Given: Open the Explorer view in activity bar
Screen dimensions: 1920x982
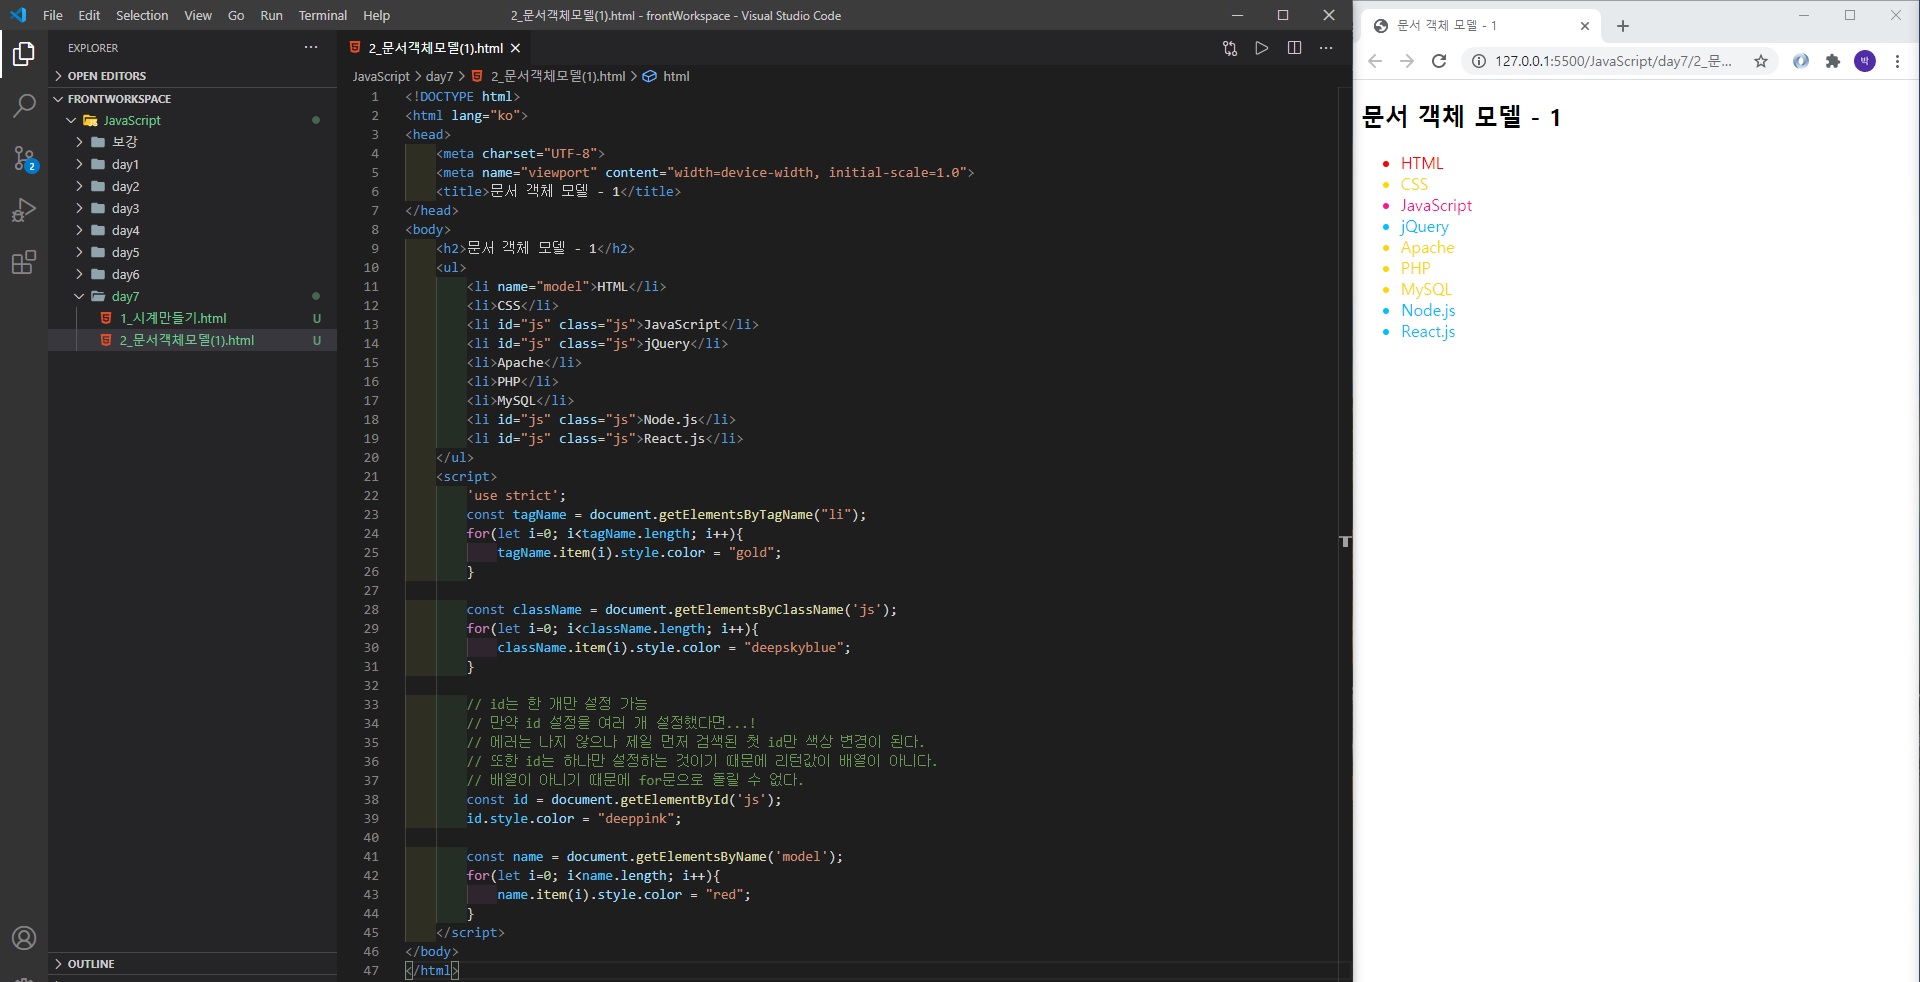Looking at the screenshot, I should tap(24, 53).
